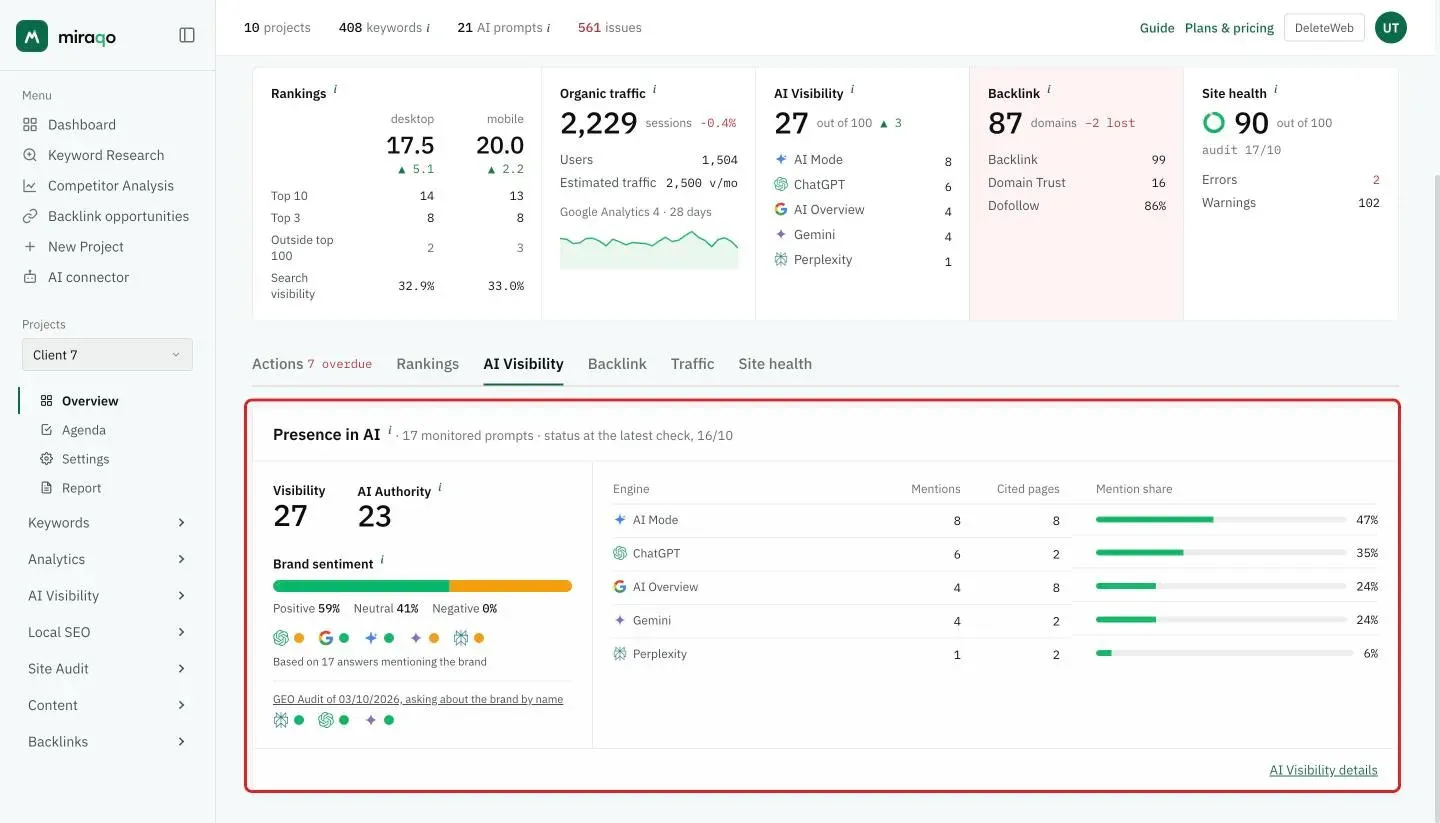Click the info icon next to Rankings
Image resolution: width=1440 pixels, height=823 pixels.
[335, 90]
